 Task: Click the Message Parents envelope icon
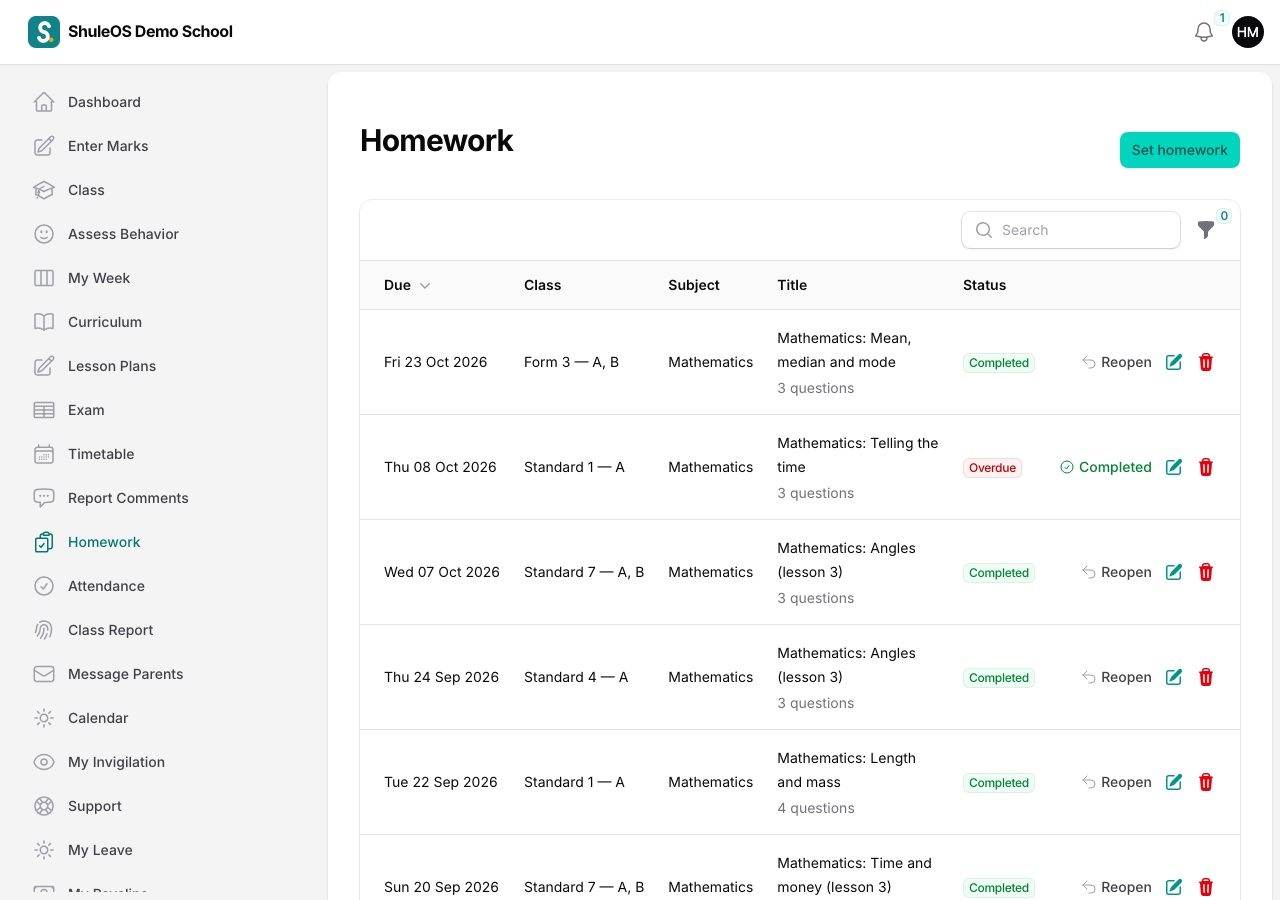[44, 674]
